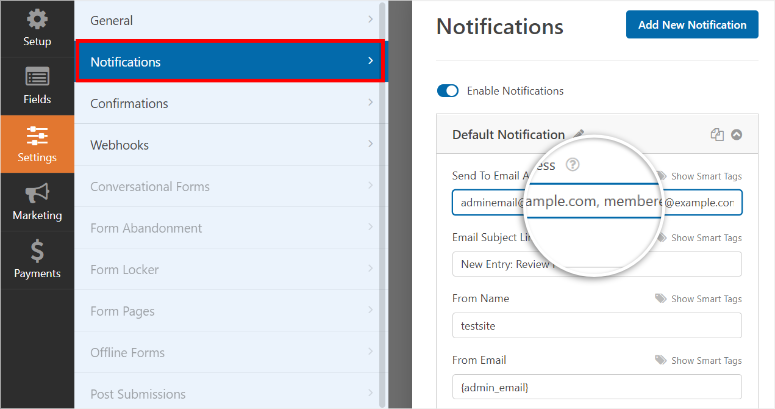Click the chevron on the General row

(371, 19)
